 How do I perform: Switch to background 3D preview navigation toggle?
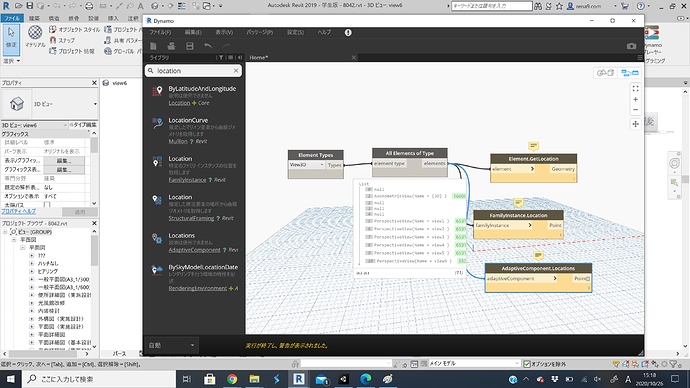pos(606,73)
